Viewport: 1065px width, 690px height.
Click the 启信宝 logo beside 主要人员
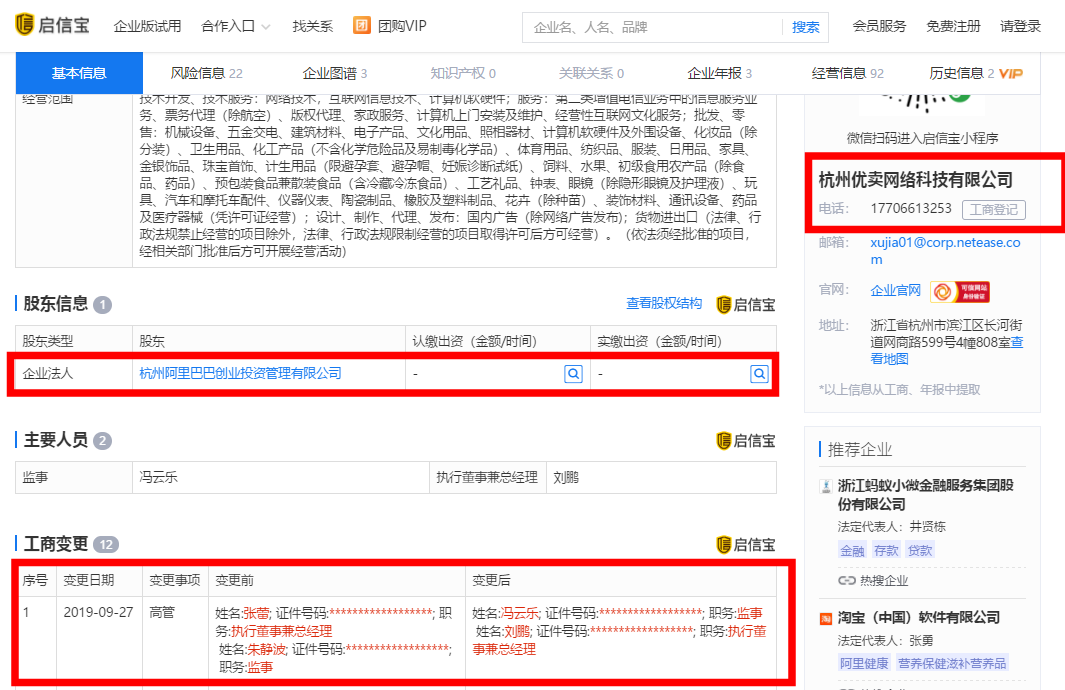tap(746, 441)
